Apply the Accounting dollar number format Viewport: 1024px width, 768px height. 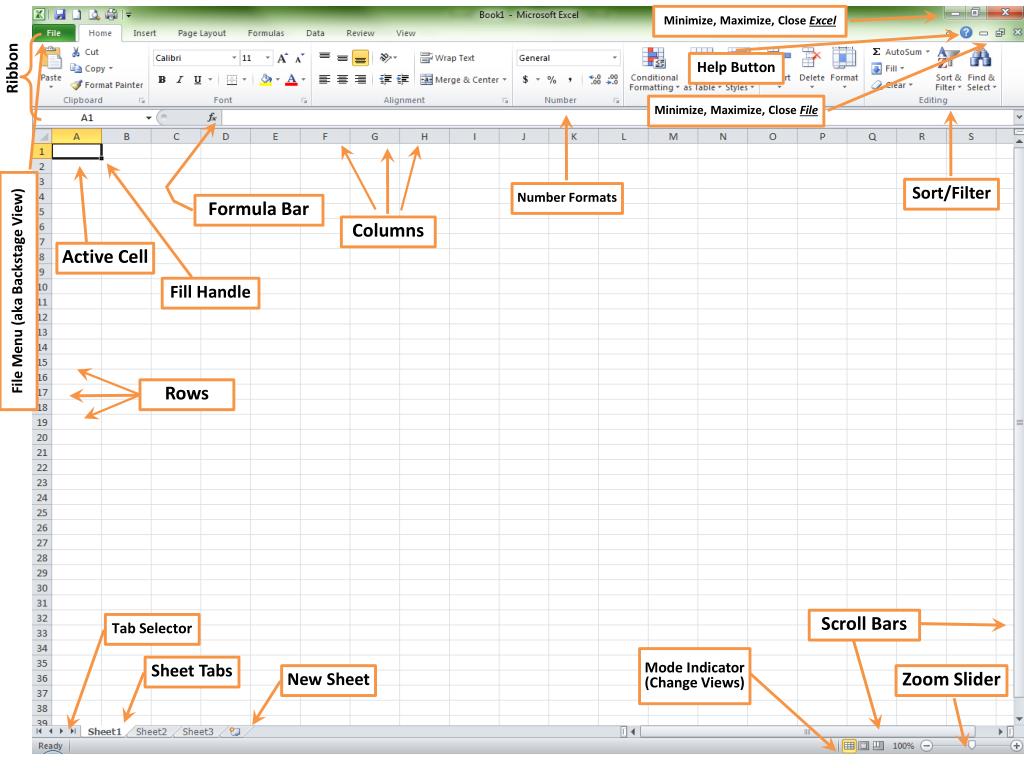[x=525, y=80]
